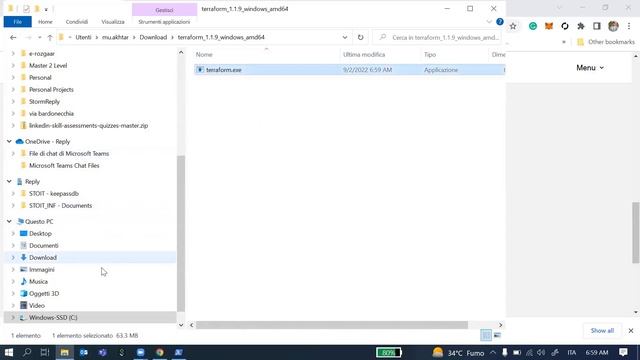Viewport: 640px width, 360px height.
Task: Go back with the Explorer back arrow
Action: coord(13,37)
